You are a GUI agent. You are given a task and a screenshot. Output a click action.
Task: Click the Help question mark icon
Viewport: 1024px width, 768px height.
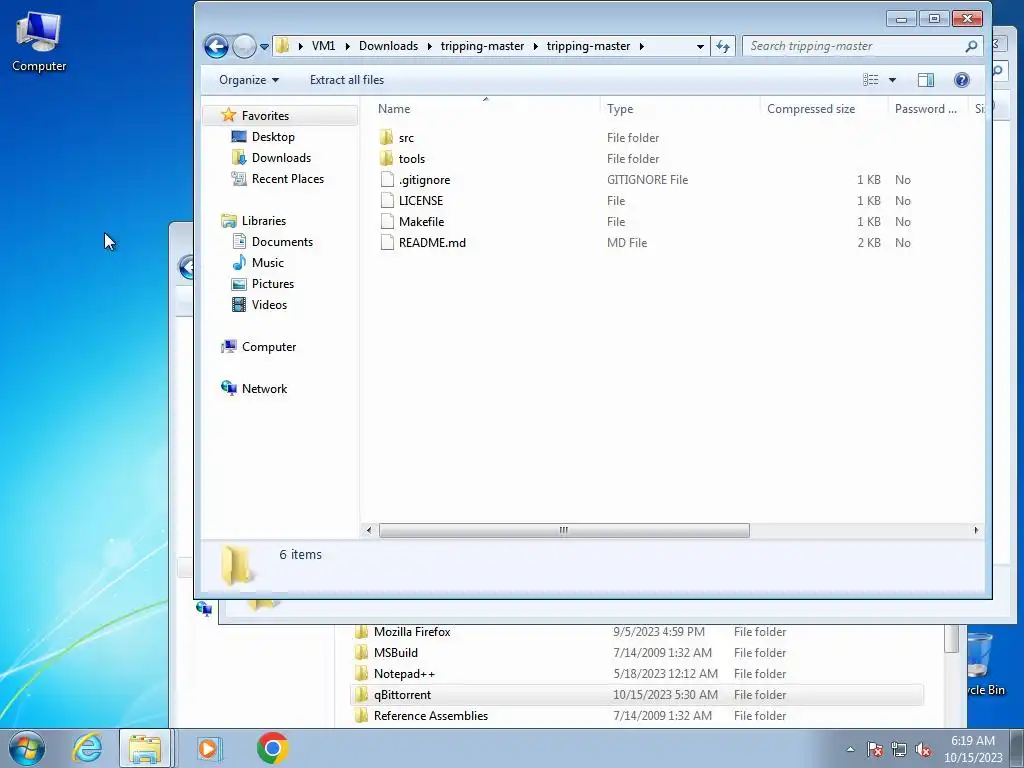click(961, 80)
